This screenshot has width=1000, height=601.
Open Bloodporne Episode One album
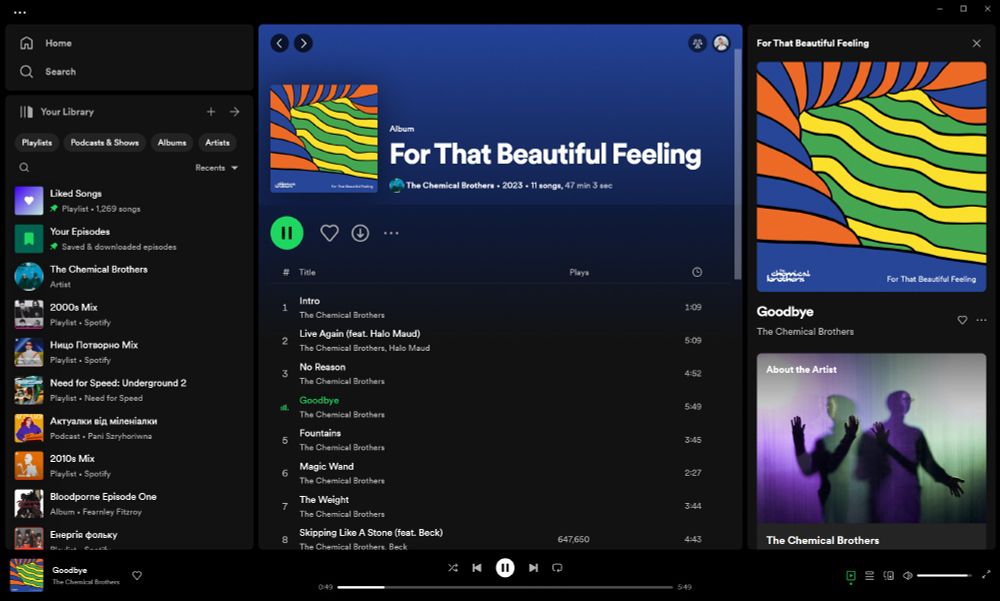129,504
